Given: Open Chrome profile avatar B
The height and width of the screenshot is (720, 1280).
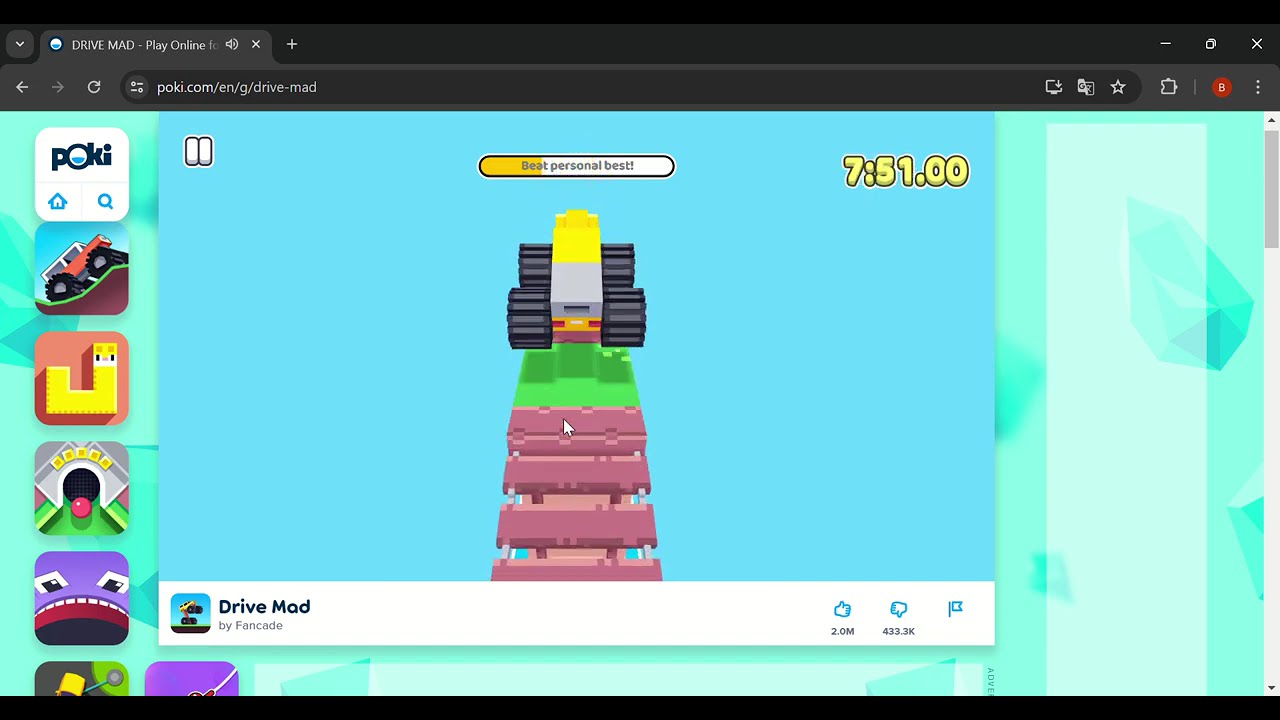Looking at the screenshot, I should (1221, 87).
